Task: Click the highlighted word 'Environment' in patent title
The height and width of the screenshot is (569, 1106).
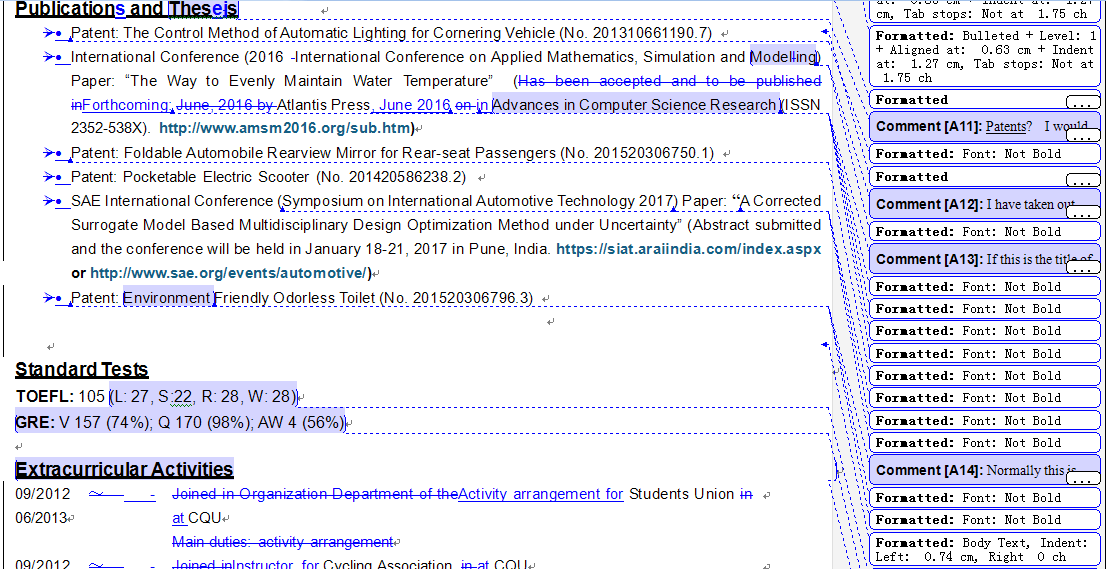Action: (x=167, y=298)
